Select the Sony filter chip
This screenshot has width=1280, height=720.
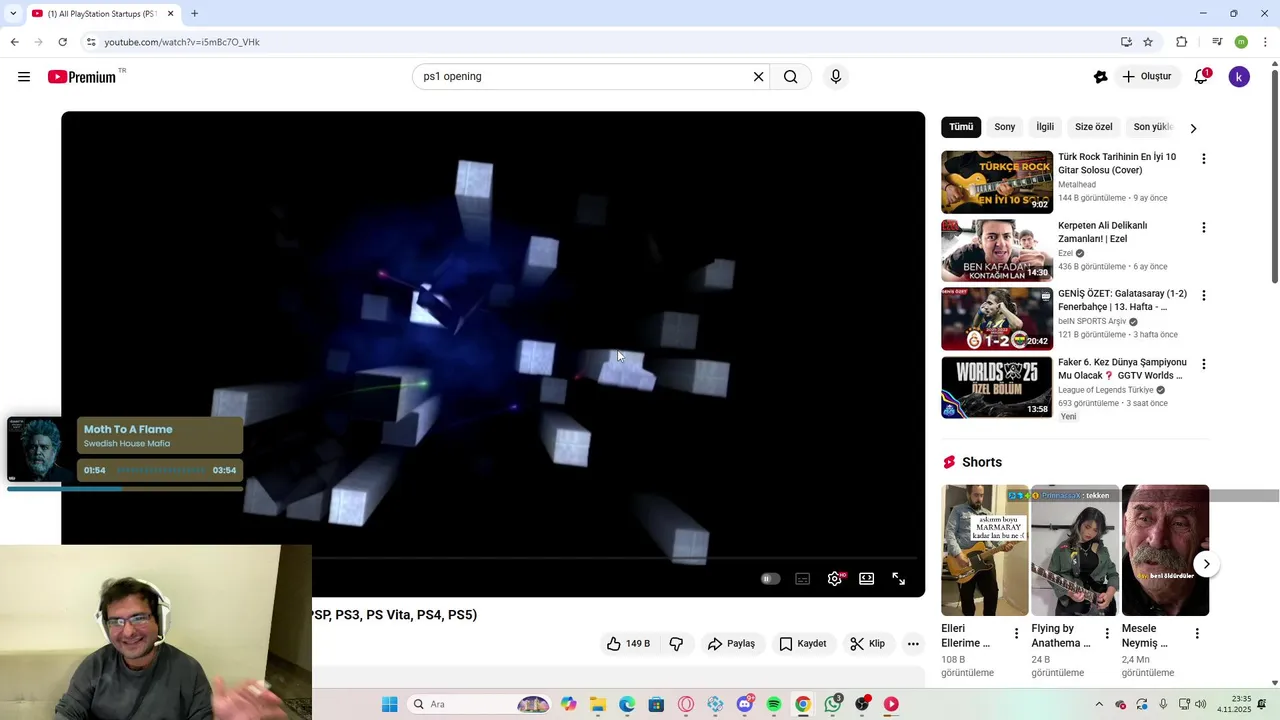pyautogui.click(x=1005, y=127)
